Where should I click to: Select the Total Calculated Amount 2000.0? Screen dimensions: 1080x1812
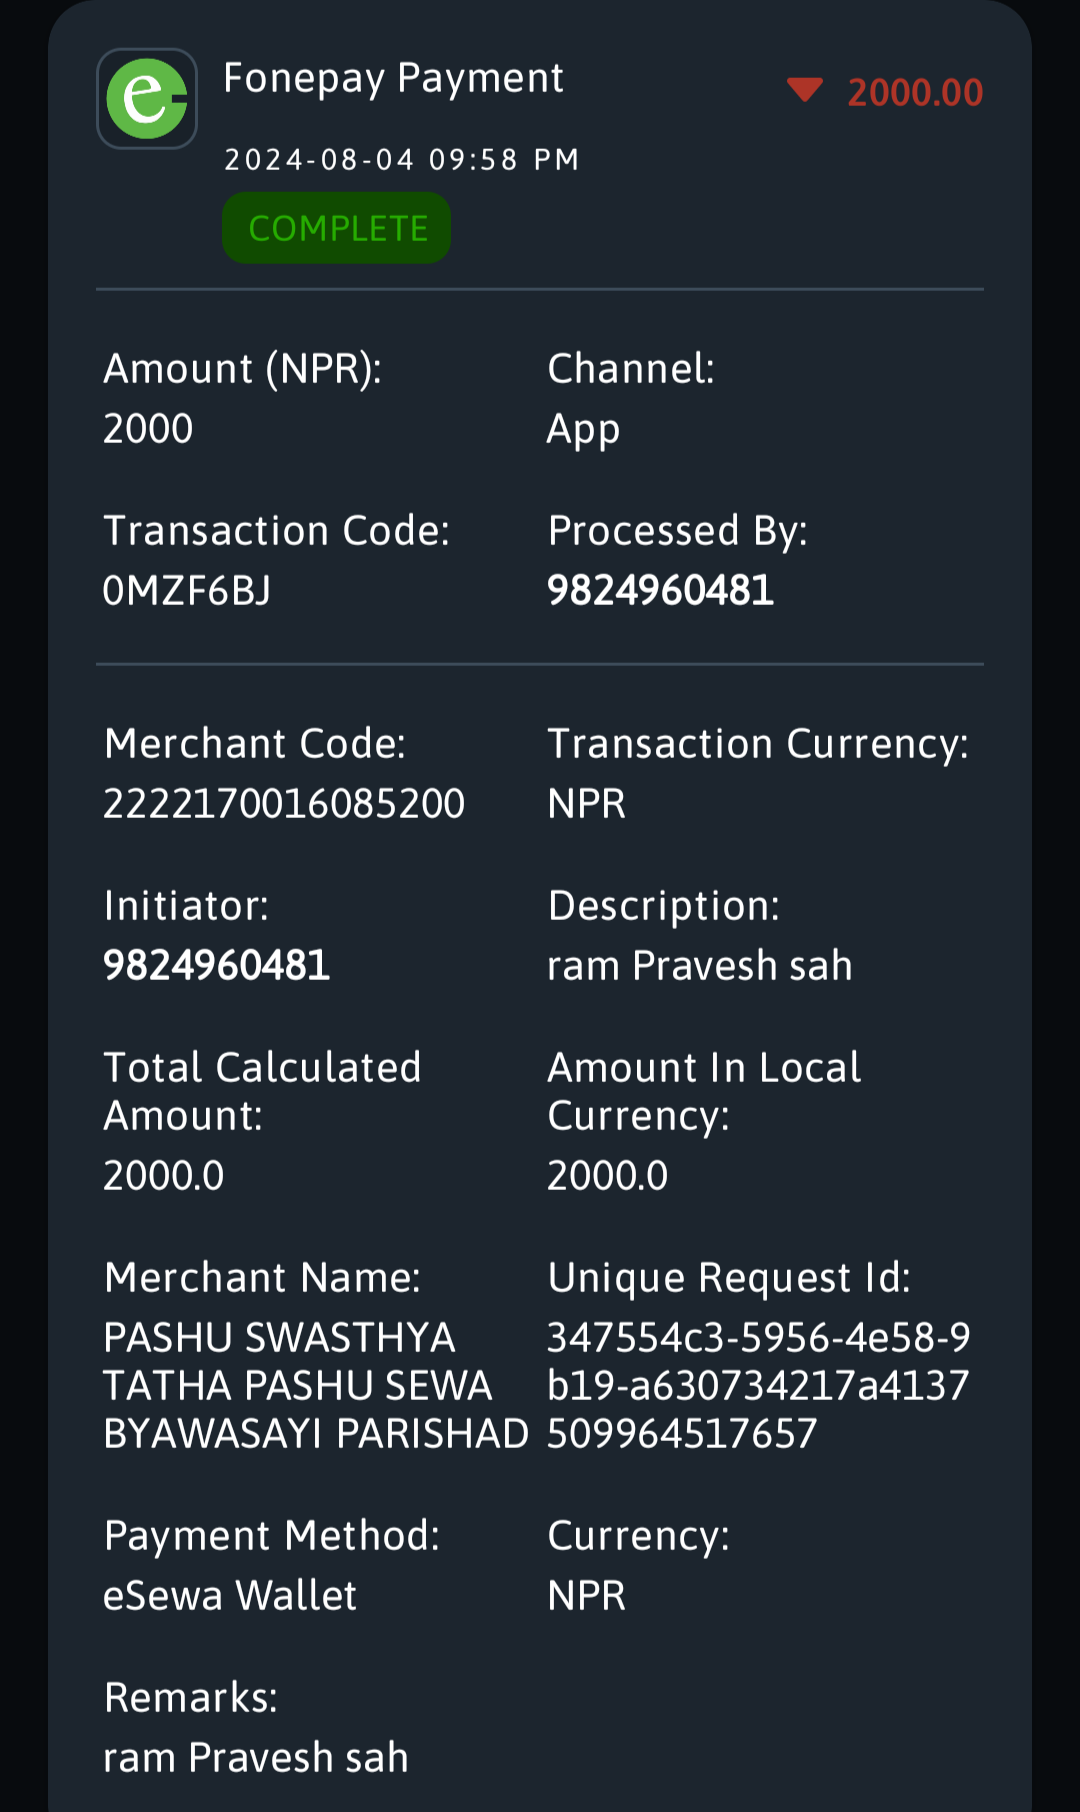pos(164,1176)
